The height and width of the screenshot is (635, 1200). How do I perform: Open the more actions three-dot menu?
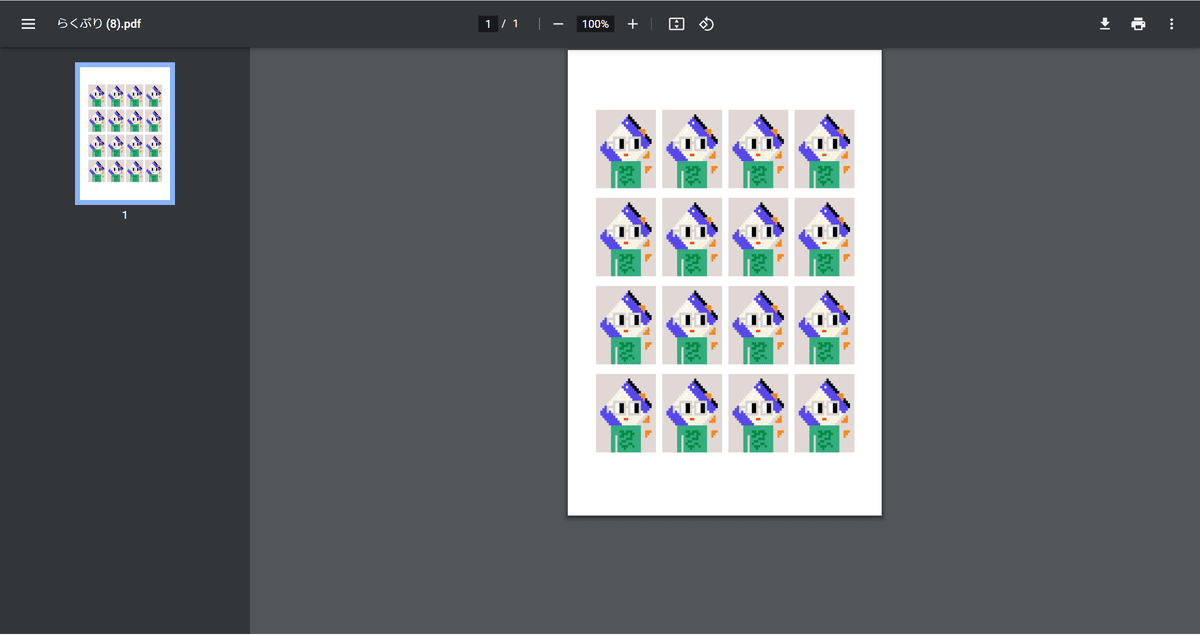tap(1171, 24)
